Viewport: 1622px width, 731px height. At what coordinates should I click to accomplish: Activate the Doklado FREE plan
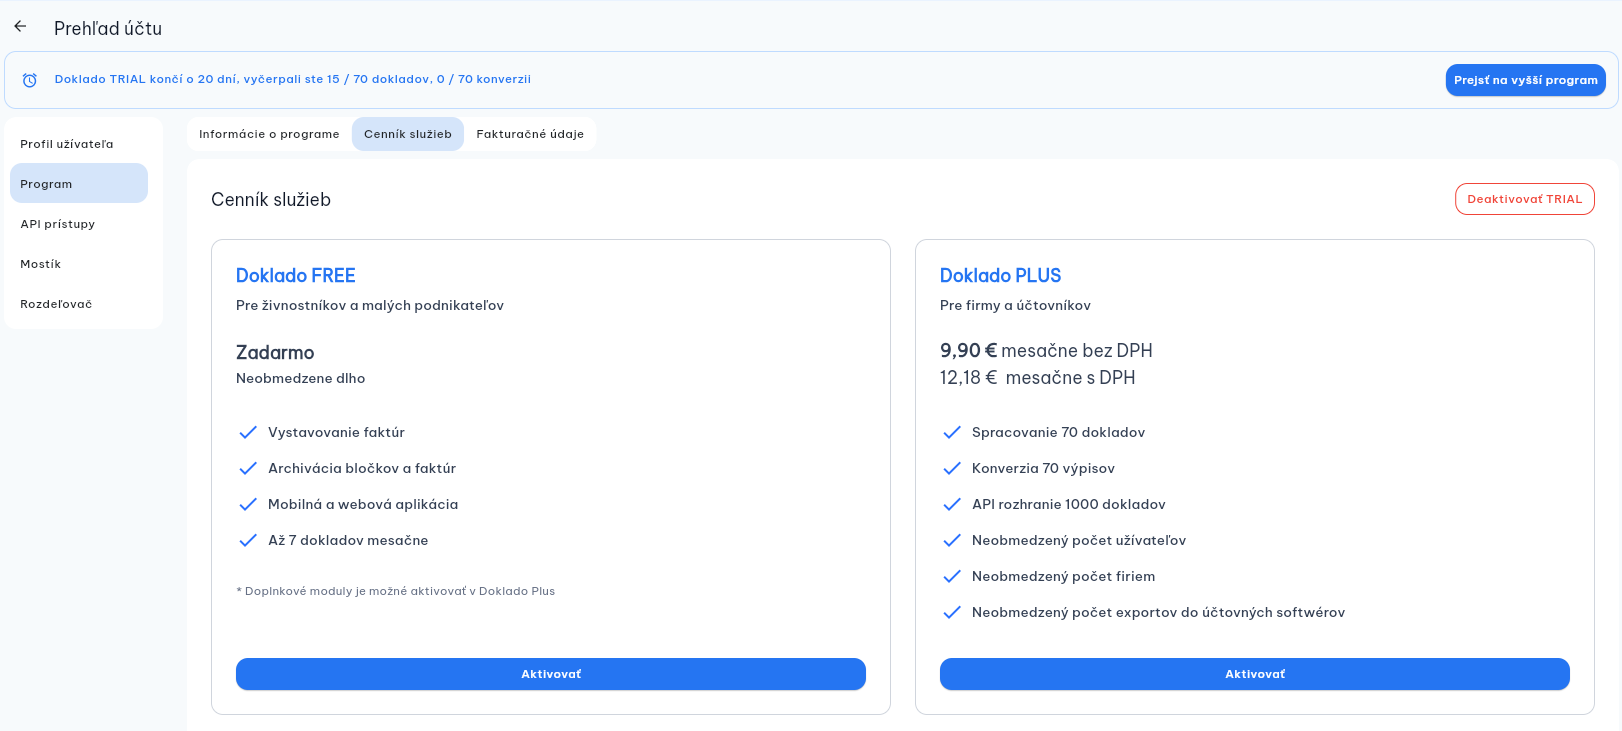click(x=551, y=674)
